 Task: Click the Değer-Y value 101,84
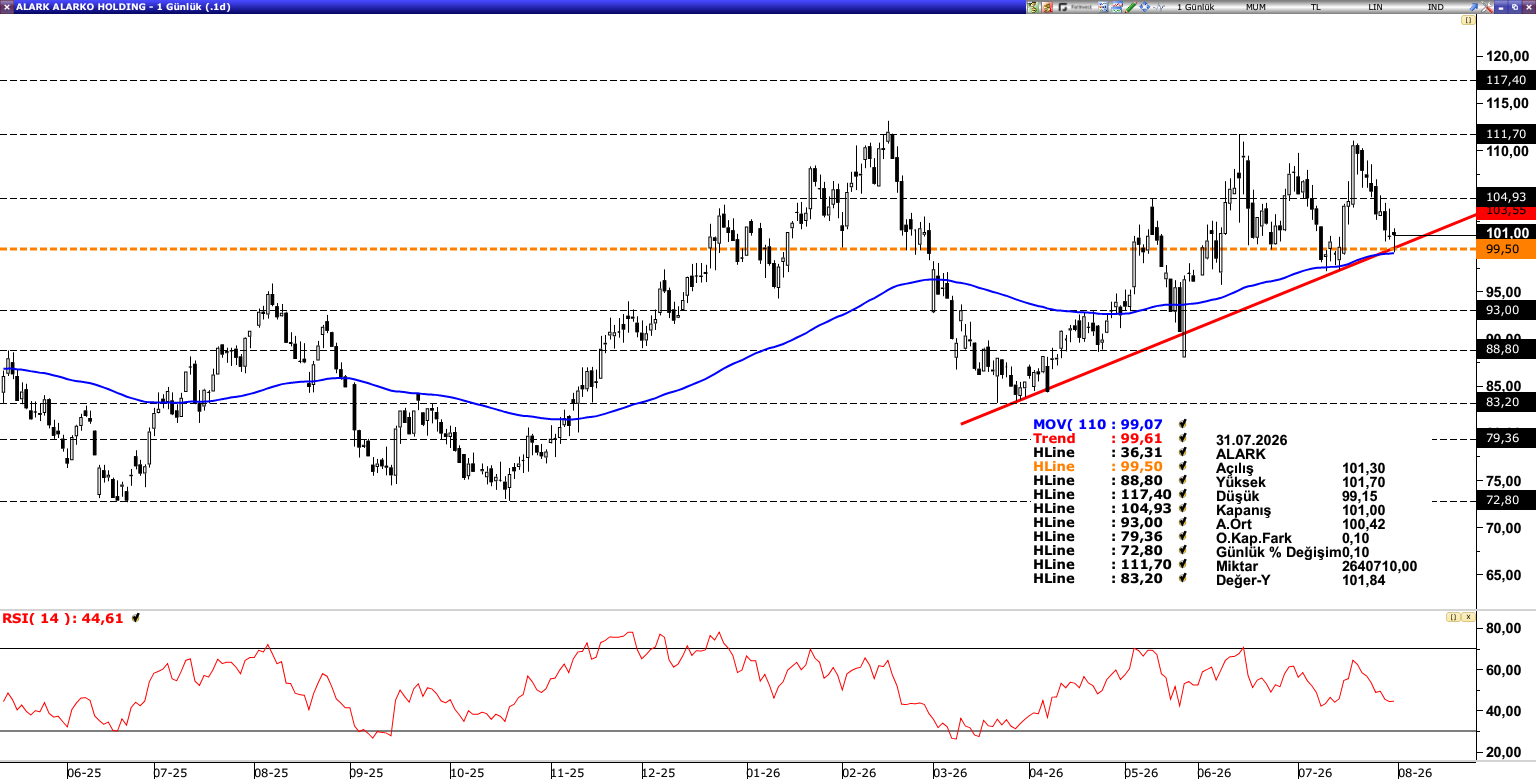tap(1363, 580)
